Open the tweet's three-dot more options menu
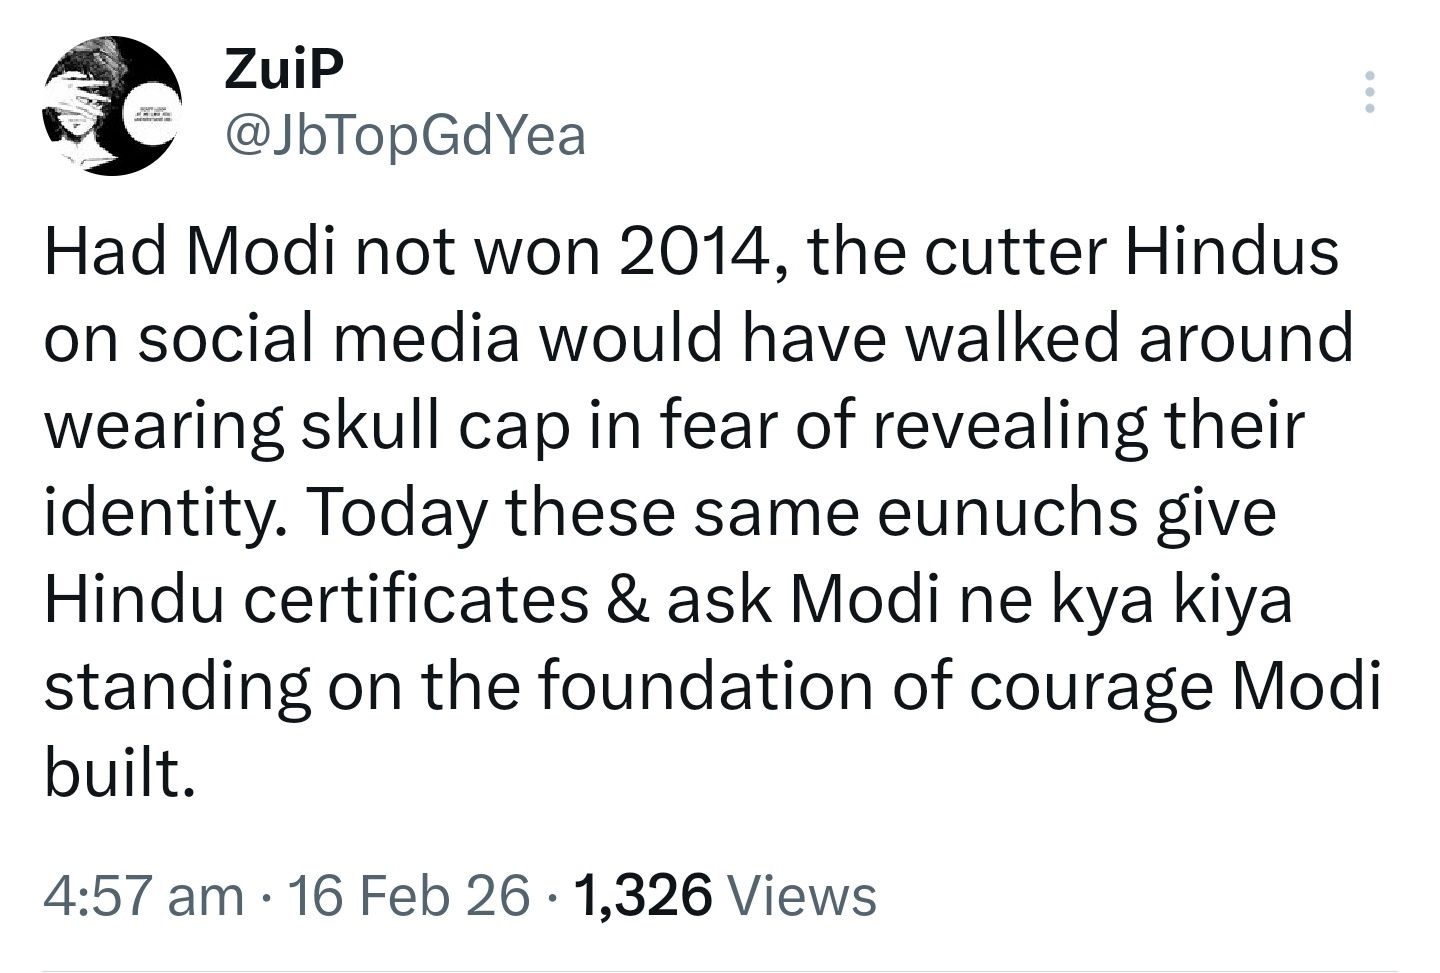The image size is (1440, 973). pos(1371,92)
